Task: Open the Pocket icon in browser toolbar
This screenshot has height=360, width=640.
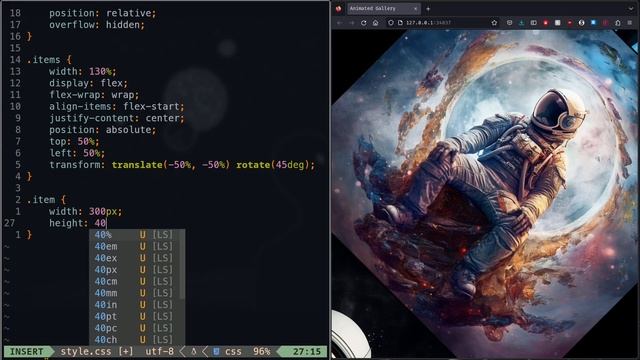Action: click(x=509, y=23)
